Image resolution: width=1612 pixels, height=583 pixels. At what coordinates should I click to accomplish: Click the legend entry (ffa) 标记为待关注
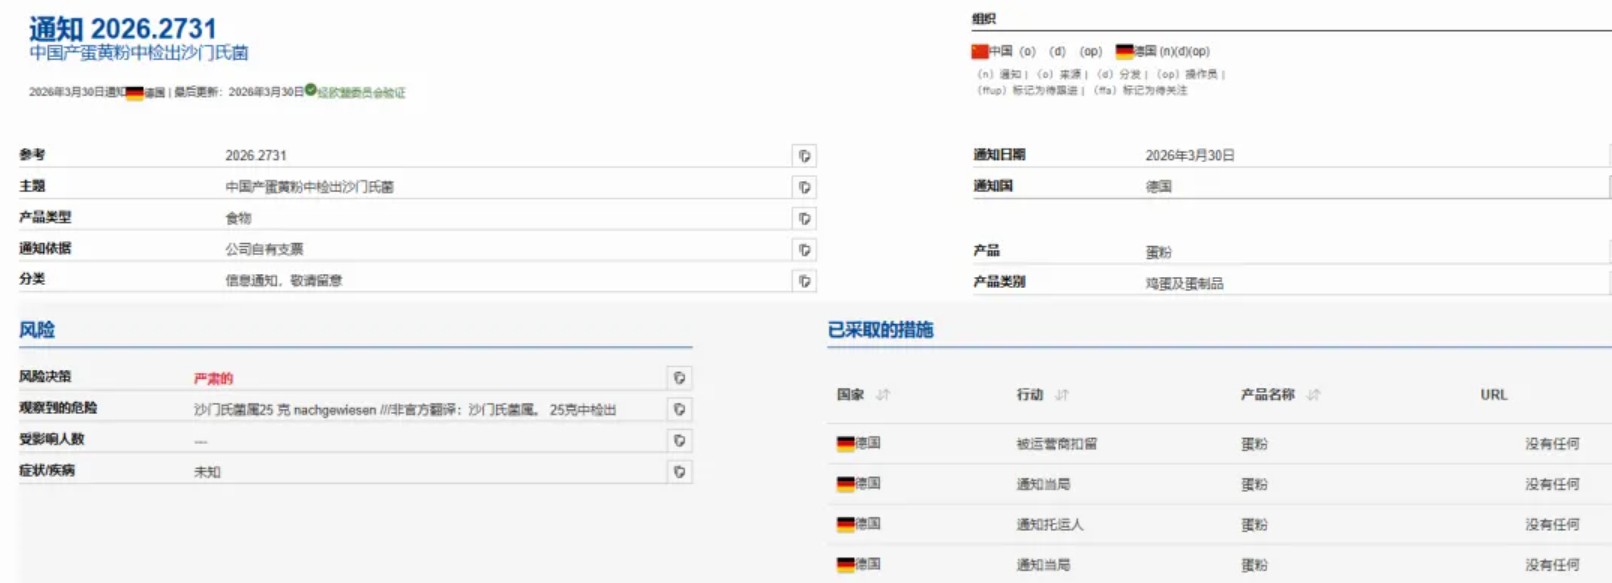(1140, 91)
